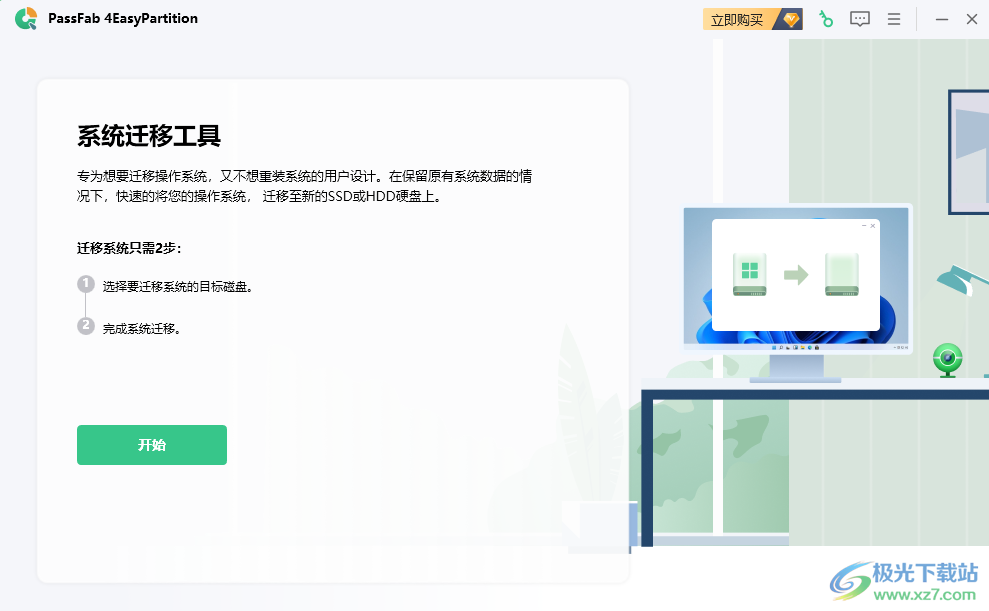Select step 2 circle indicator

(x=86, y=325)
